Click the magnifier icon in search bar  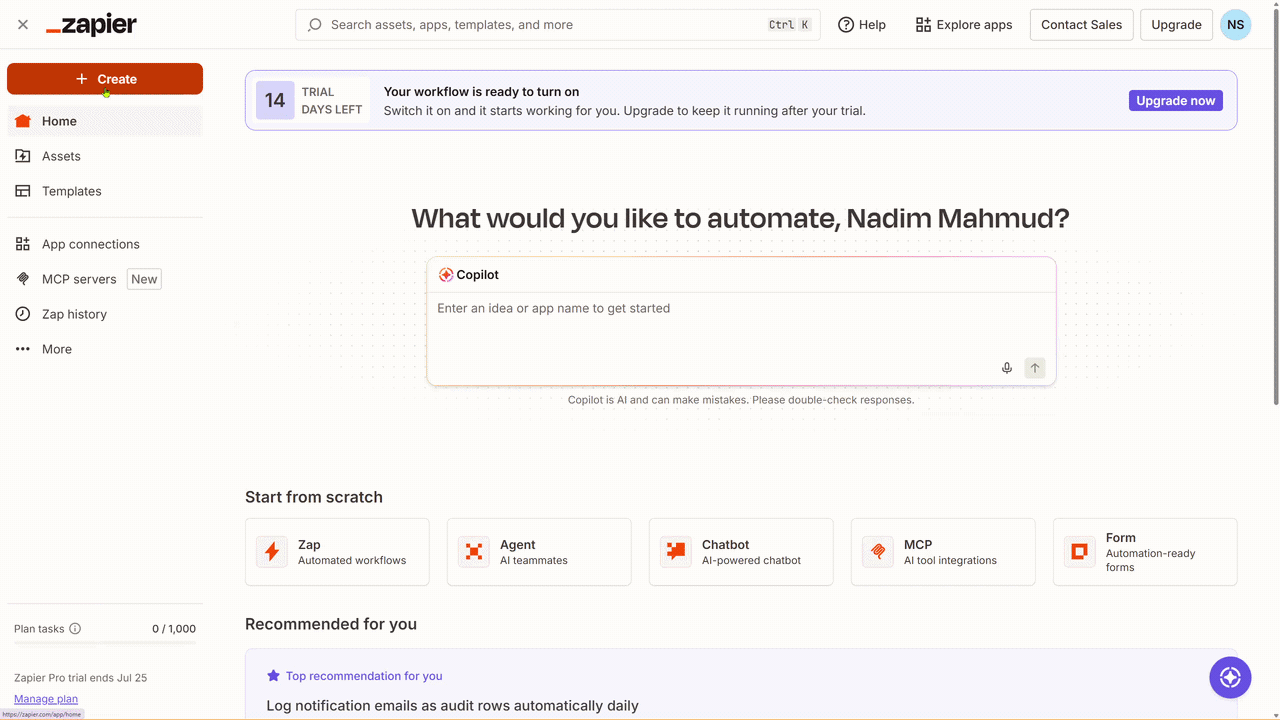pos(315,25)
